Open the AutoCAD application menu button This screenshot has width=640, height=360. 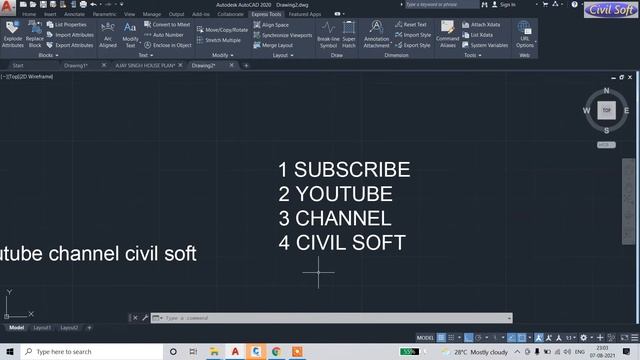[x=7, y=7]
